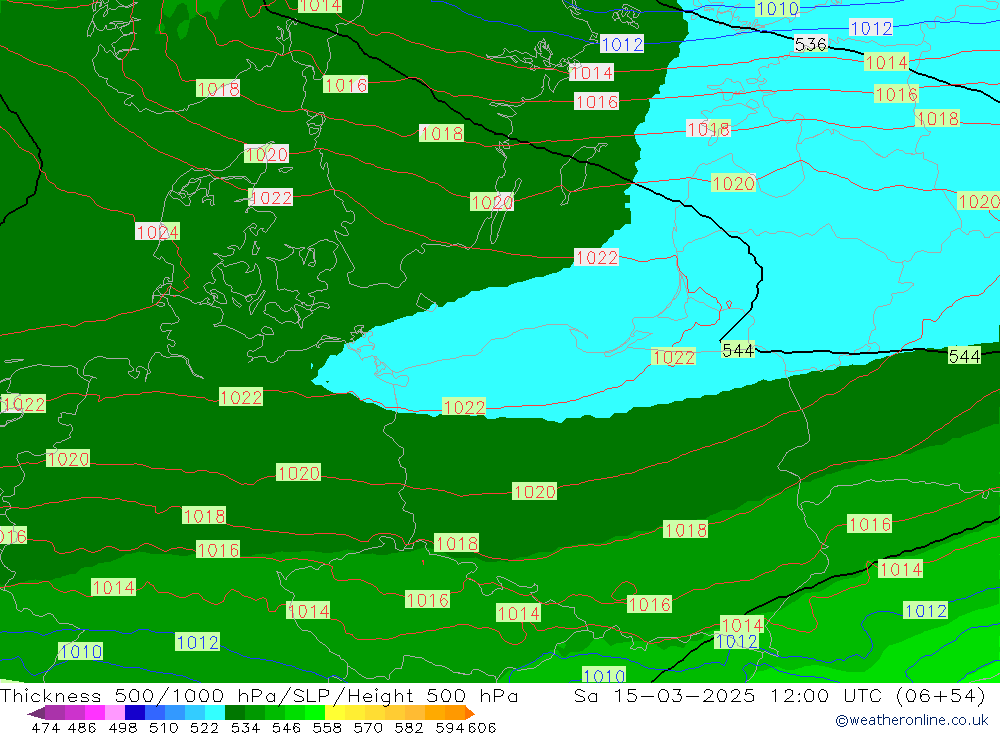The height and width of the screenshot is (733, 1000).
Task: Click the 486 legend scale value
Action: click(82, 727)
